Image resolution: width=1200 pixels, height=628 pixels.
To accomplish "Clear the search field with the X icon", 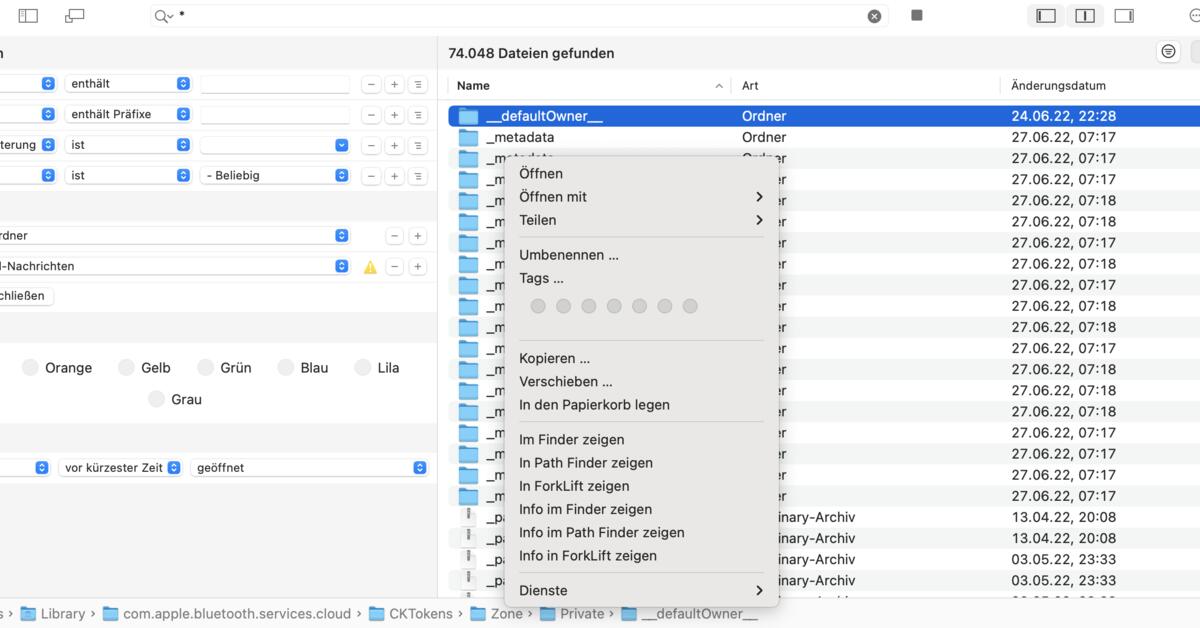I will point(874,16).
